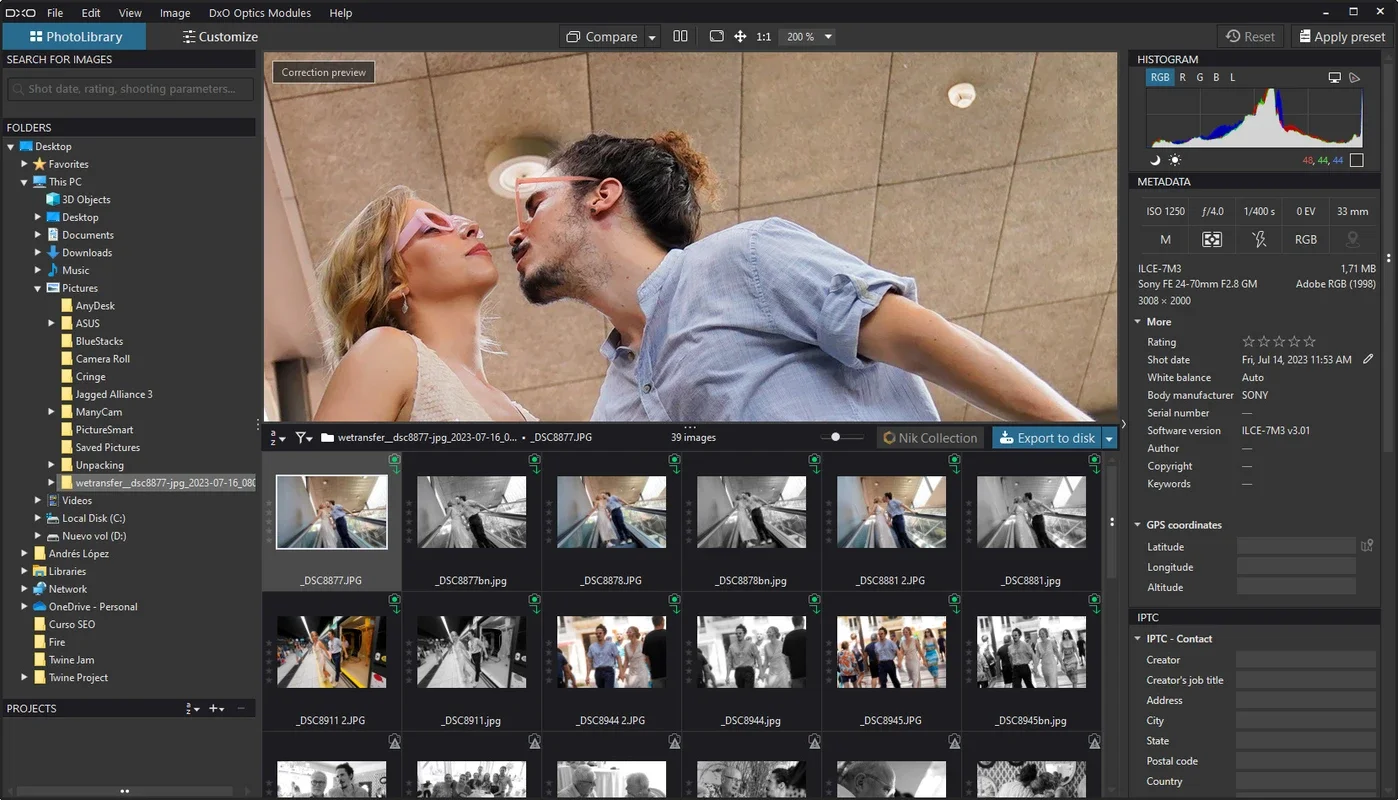Viewport: 1398px width, 800px height.
Task: Click the destination gamut warning icon in histogram
Action: point(1355,77)
